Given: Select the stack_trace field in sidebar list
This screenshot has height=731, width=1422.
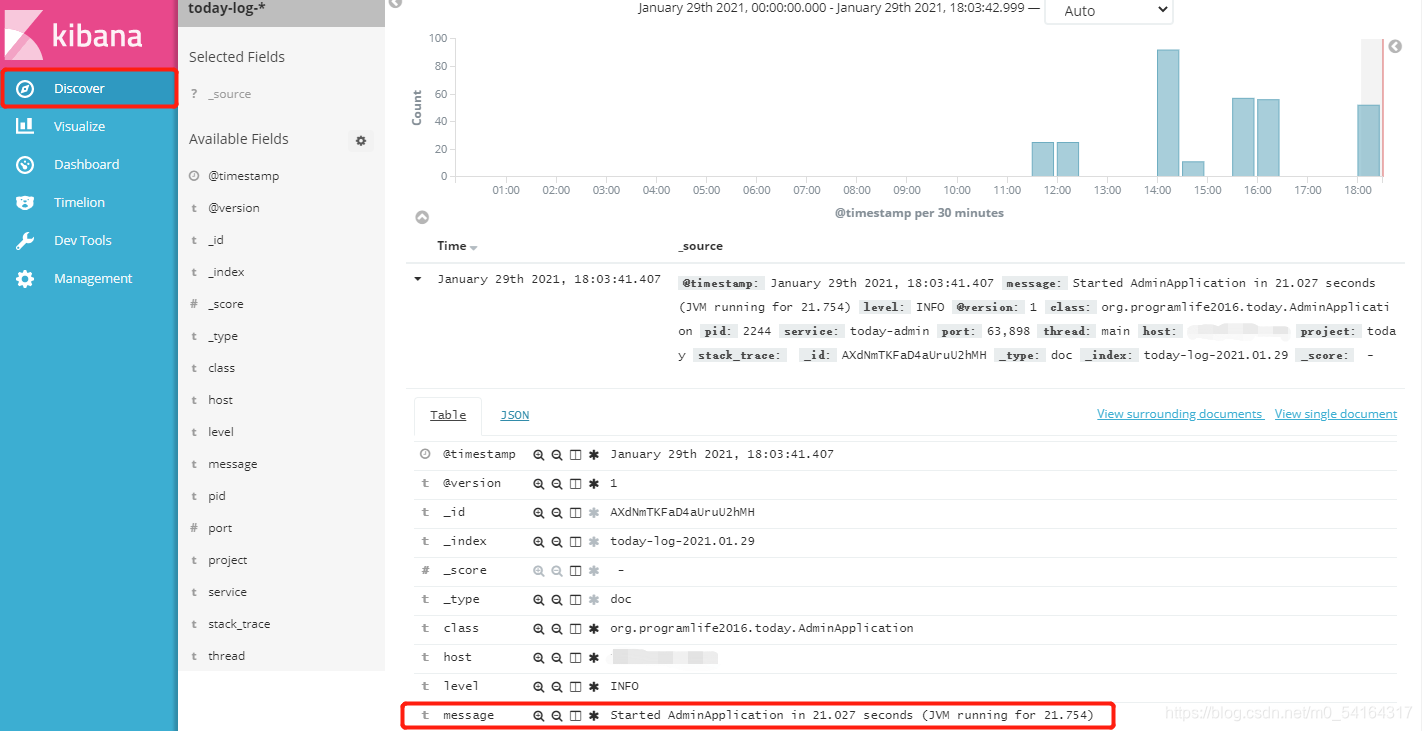Looking at the screenshot, I should (x=239, y=624).
